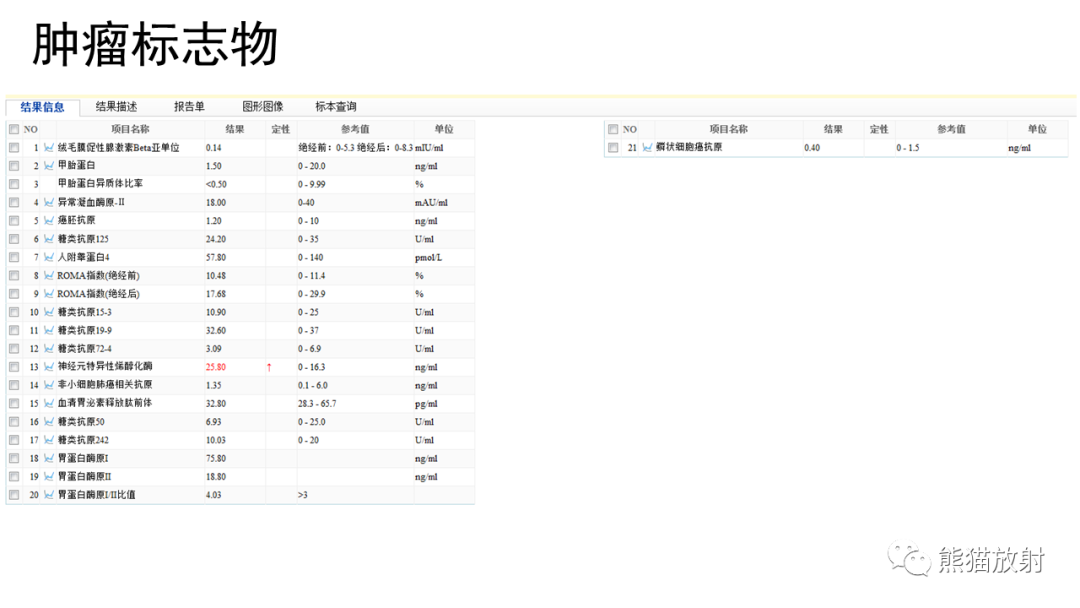Viewport: 1080px width, 608px height.
Task: Select the result value <0.50
Action: click(x=216, y=185)
